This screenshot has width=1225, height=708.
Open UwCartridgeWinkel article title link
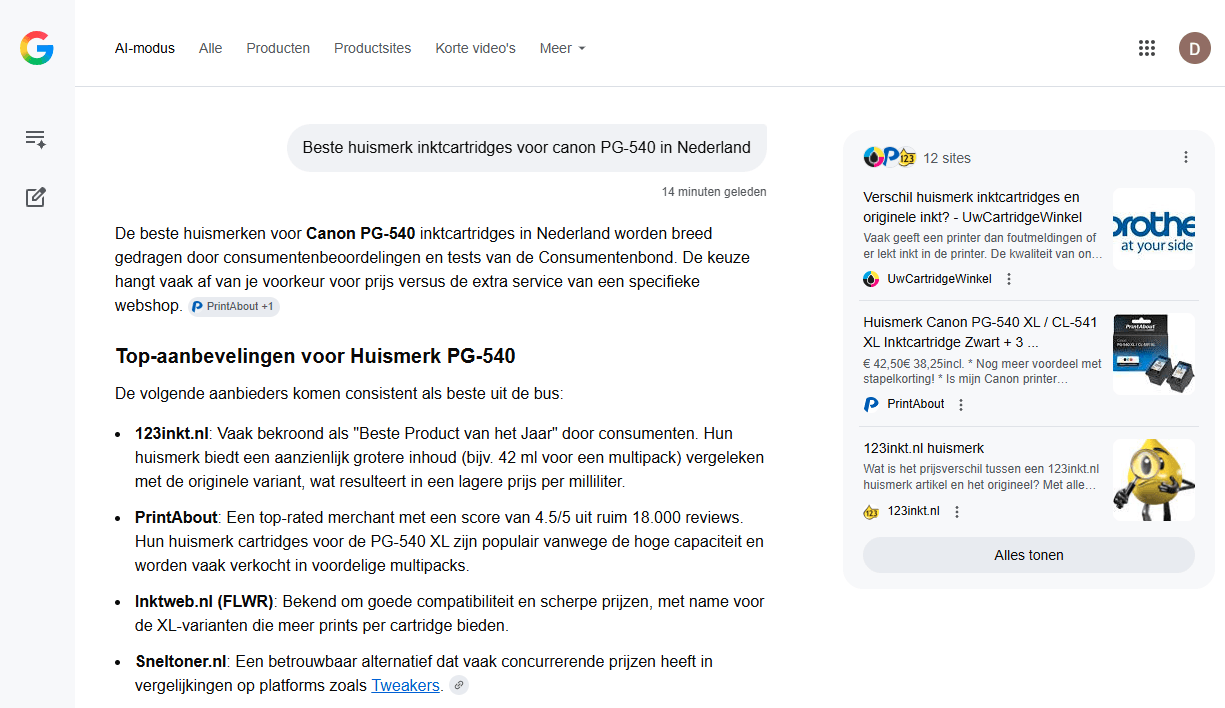click(x=972, y=207)
